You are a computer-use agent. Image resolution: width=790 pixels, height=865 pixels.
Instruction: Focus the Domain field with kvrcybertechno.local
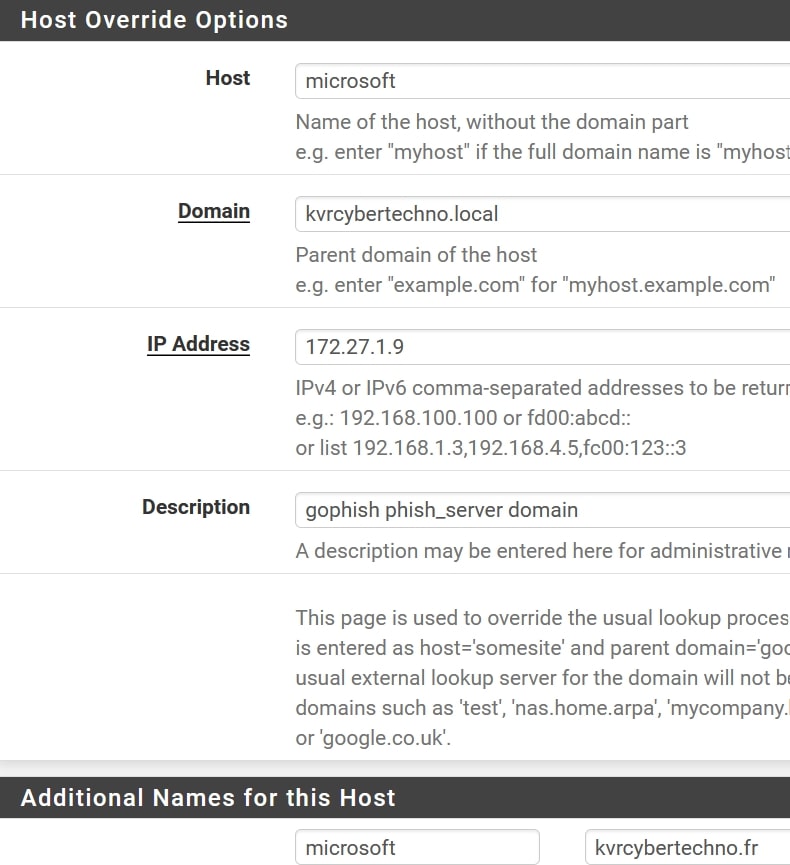click(x=542, y=213)
